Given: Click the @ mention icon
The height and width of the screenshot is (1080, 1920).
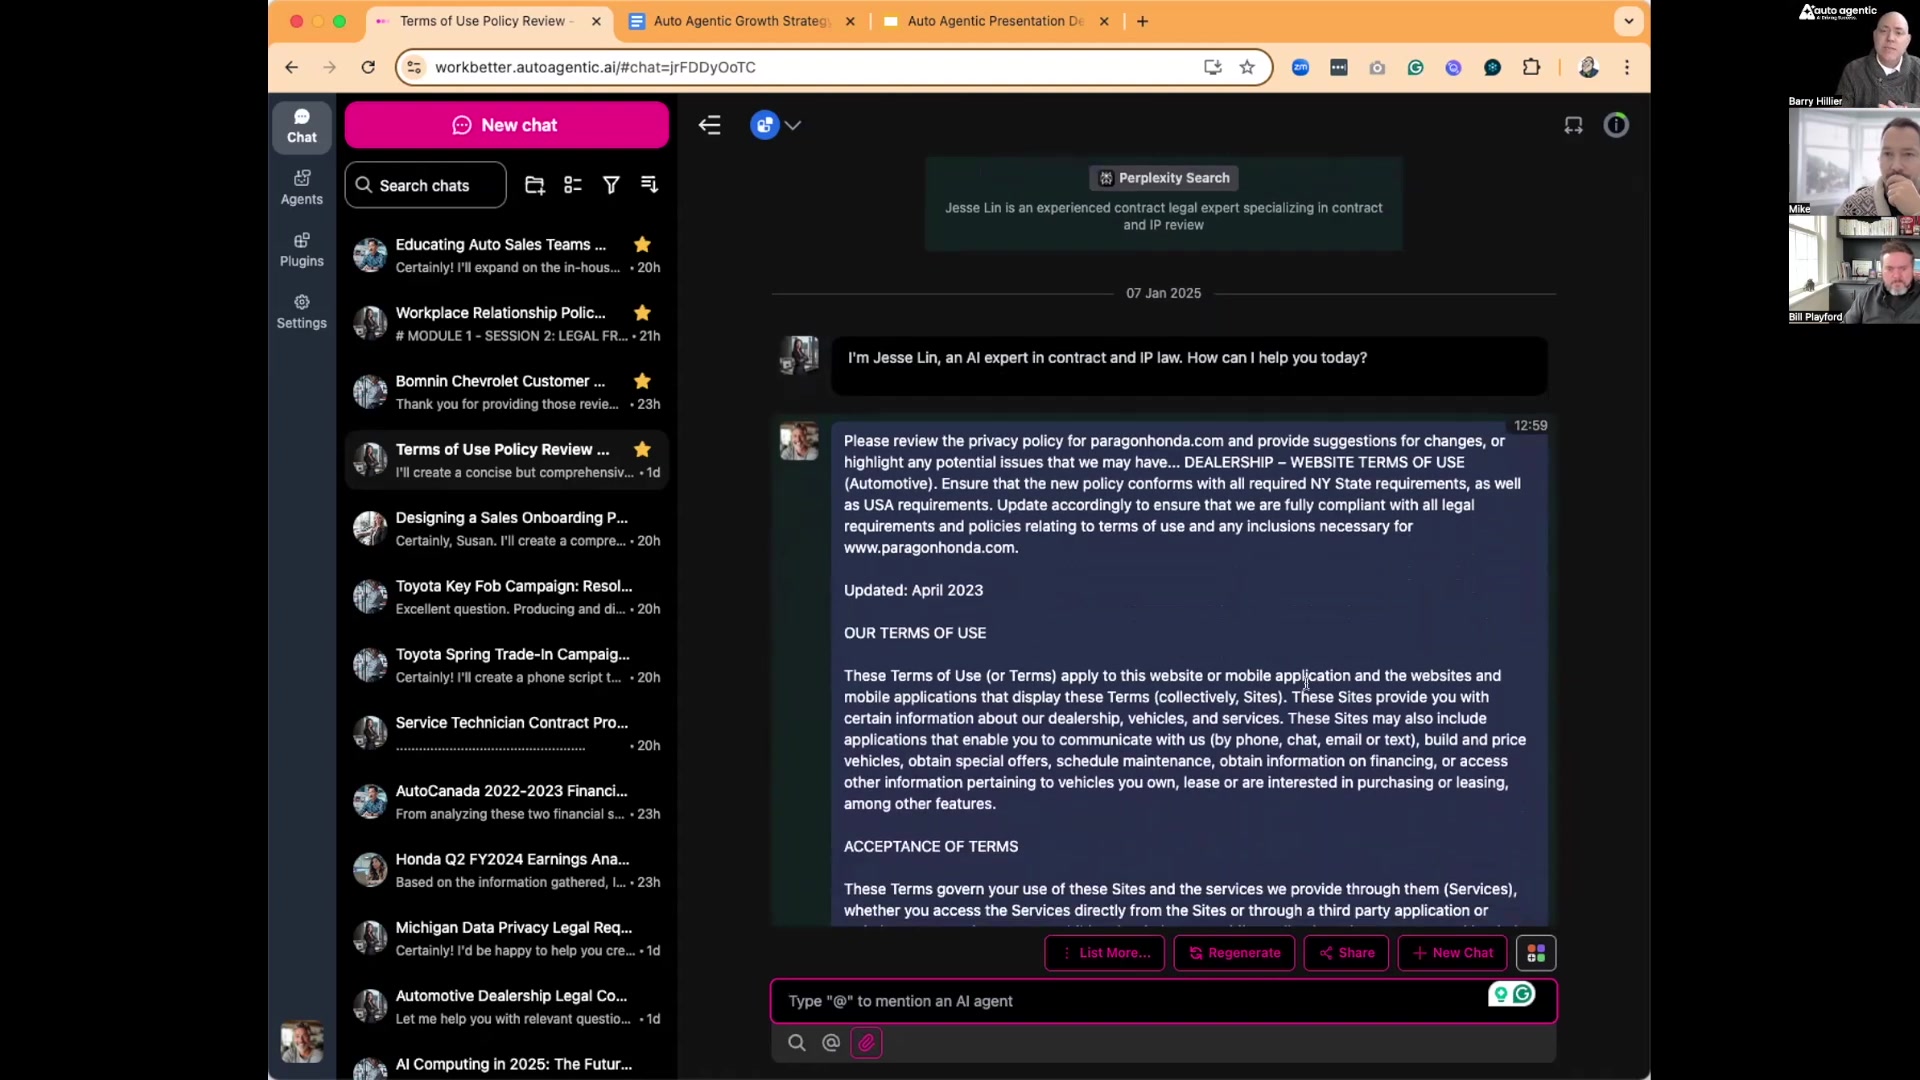Looking at the screenshot, I should (x=830, y=1043).
